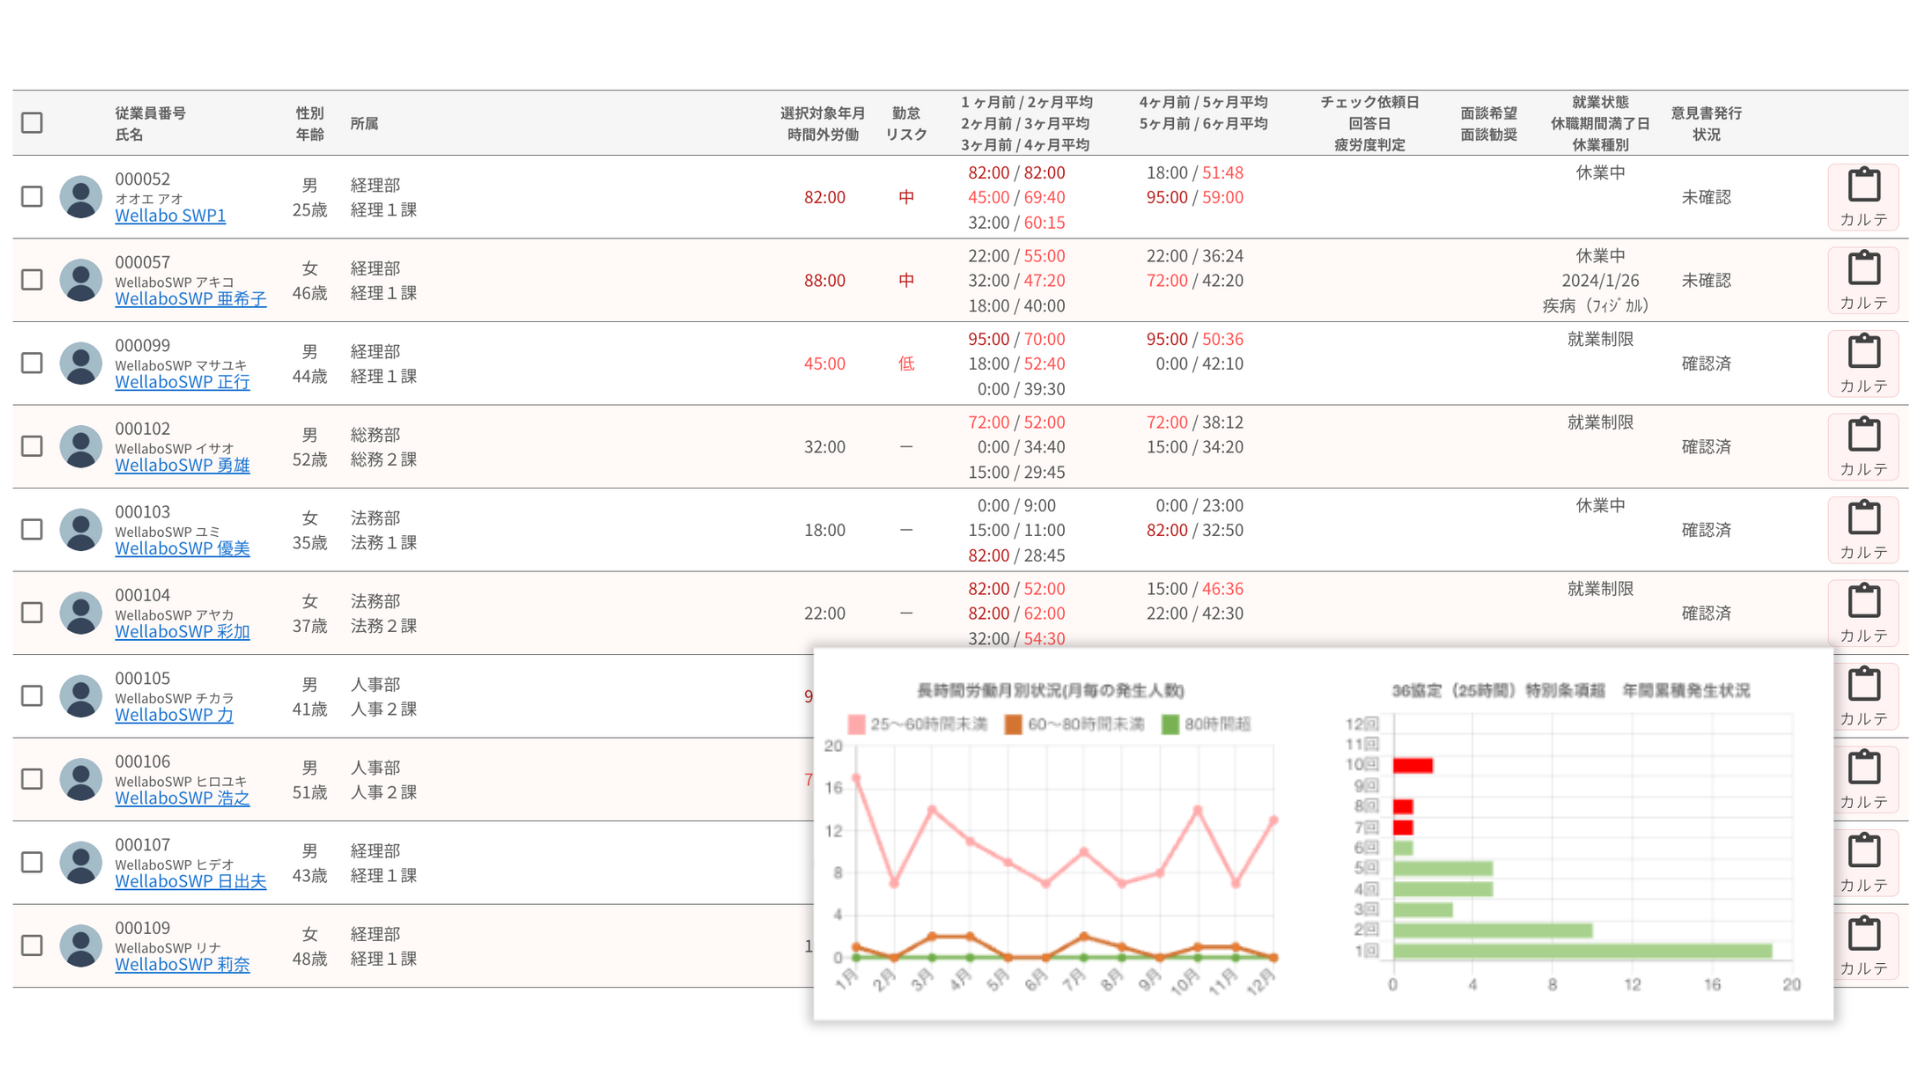Open the カルテ icon for employee 000099
Image resolution: width=1920 pixels, height=1080 pixels.
(1863, 363)
